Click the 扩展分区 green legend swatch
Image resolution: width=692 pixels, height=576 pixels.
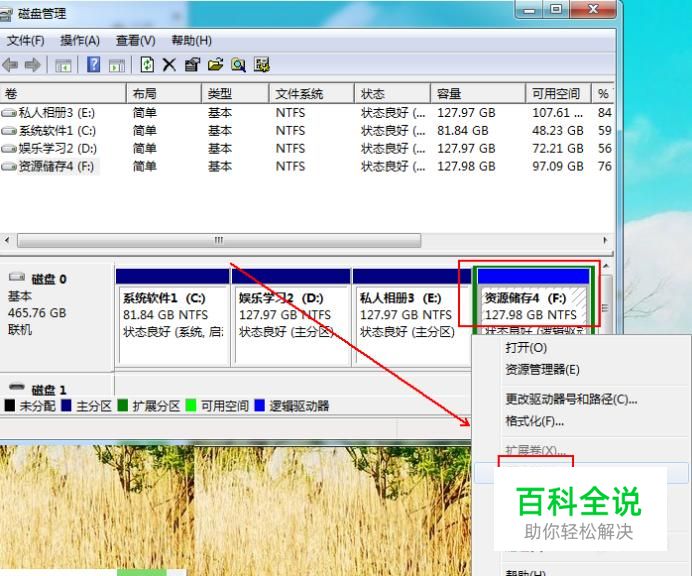(x=123, y=405)
